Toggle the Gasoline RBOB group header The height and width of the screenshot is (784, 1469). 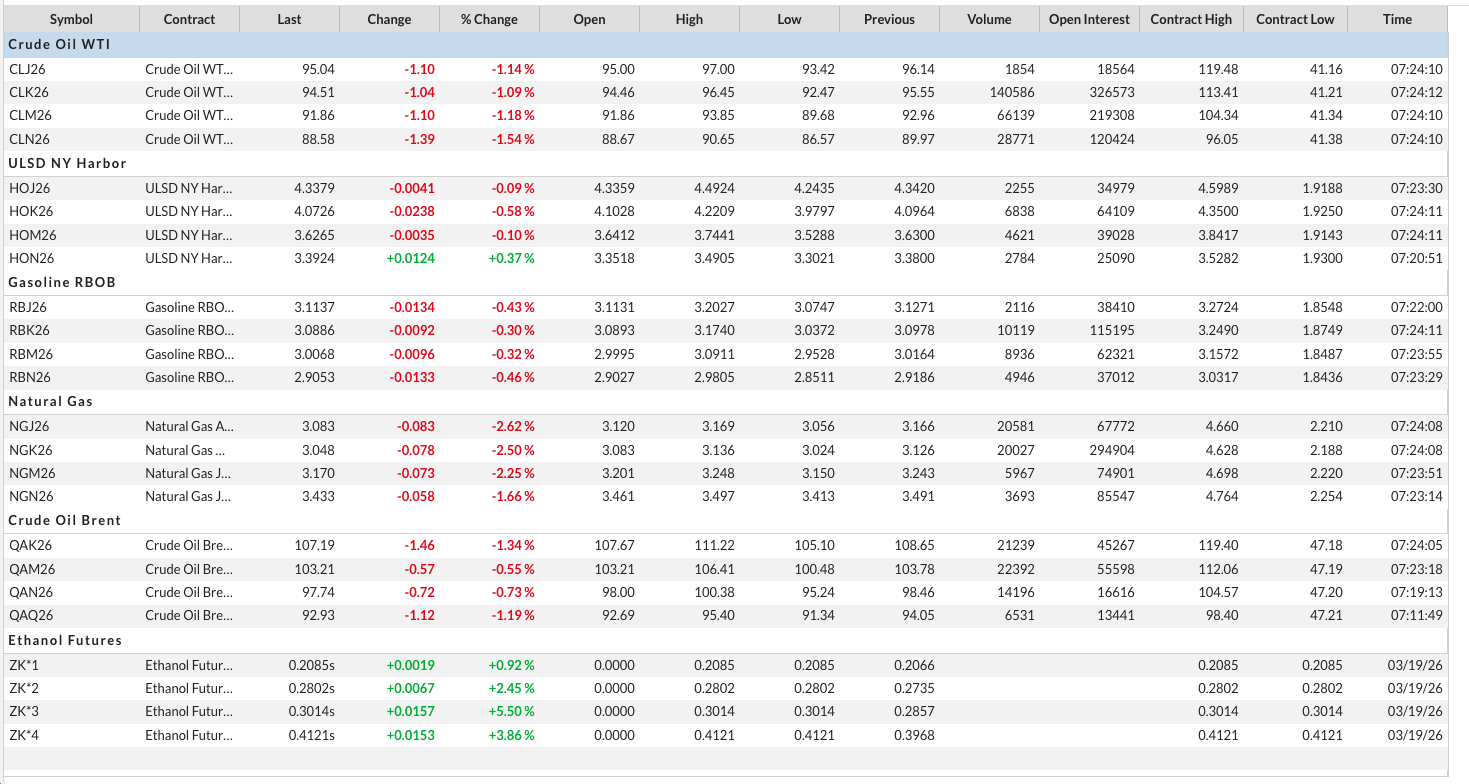62,282
